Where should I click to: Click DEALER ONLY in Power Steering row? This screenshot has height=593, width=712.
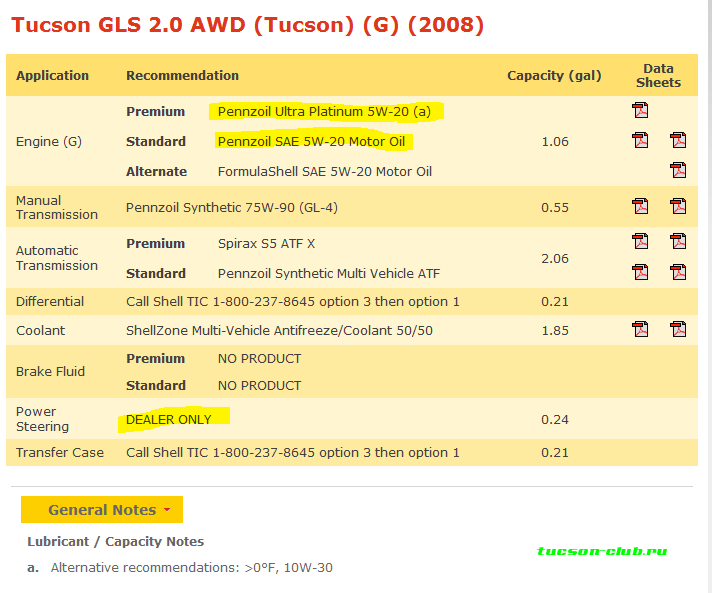coord(168,420)
